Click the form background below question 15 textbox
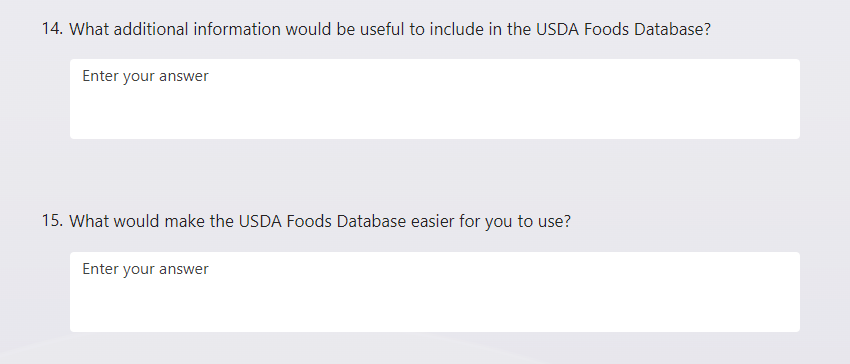The height and width of the screenshot is (364, 850). click(425, 348)
